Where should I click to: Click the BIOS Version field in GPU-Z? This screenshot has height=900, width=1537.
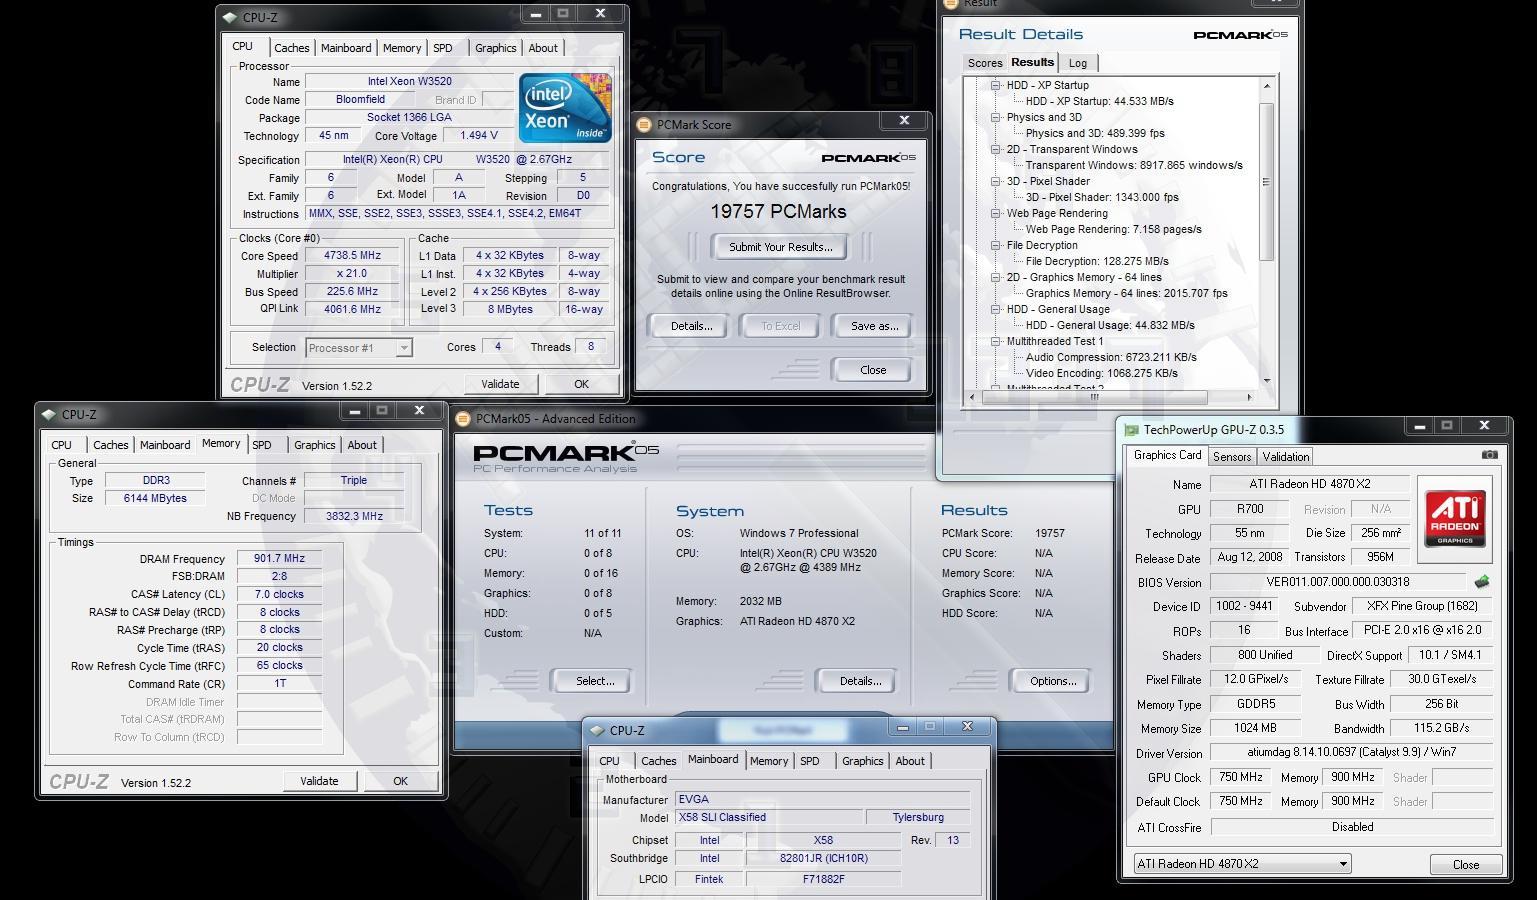point(1338,582)
